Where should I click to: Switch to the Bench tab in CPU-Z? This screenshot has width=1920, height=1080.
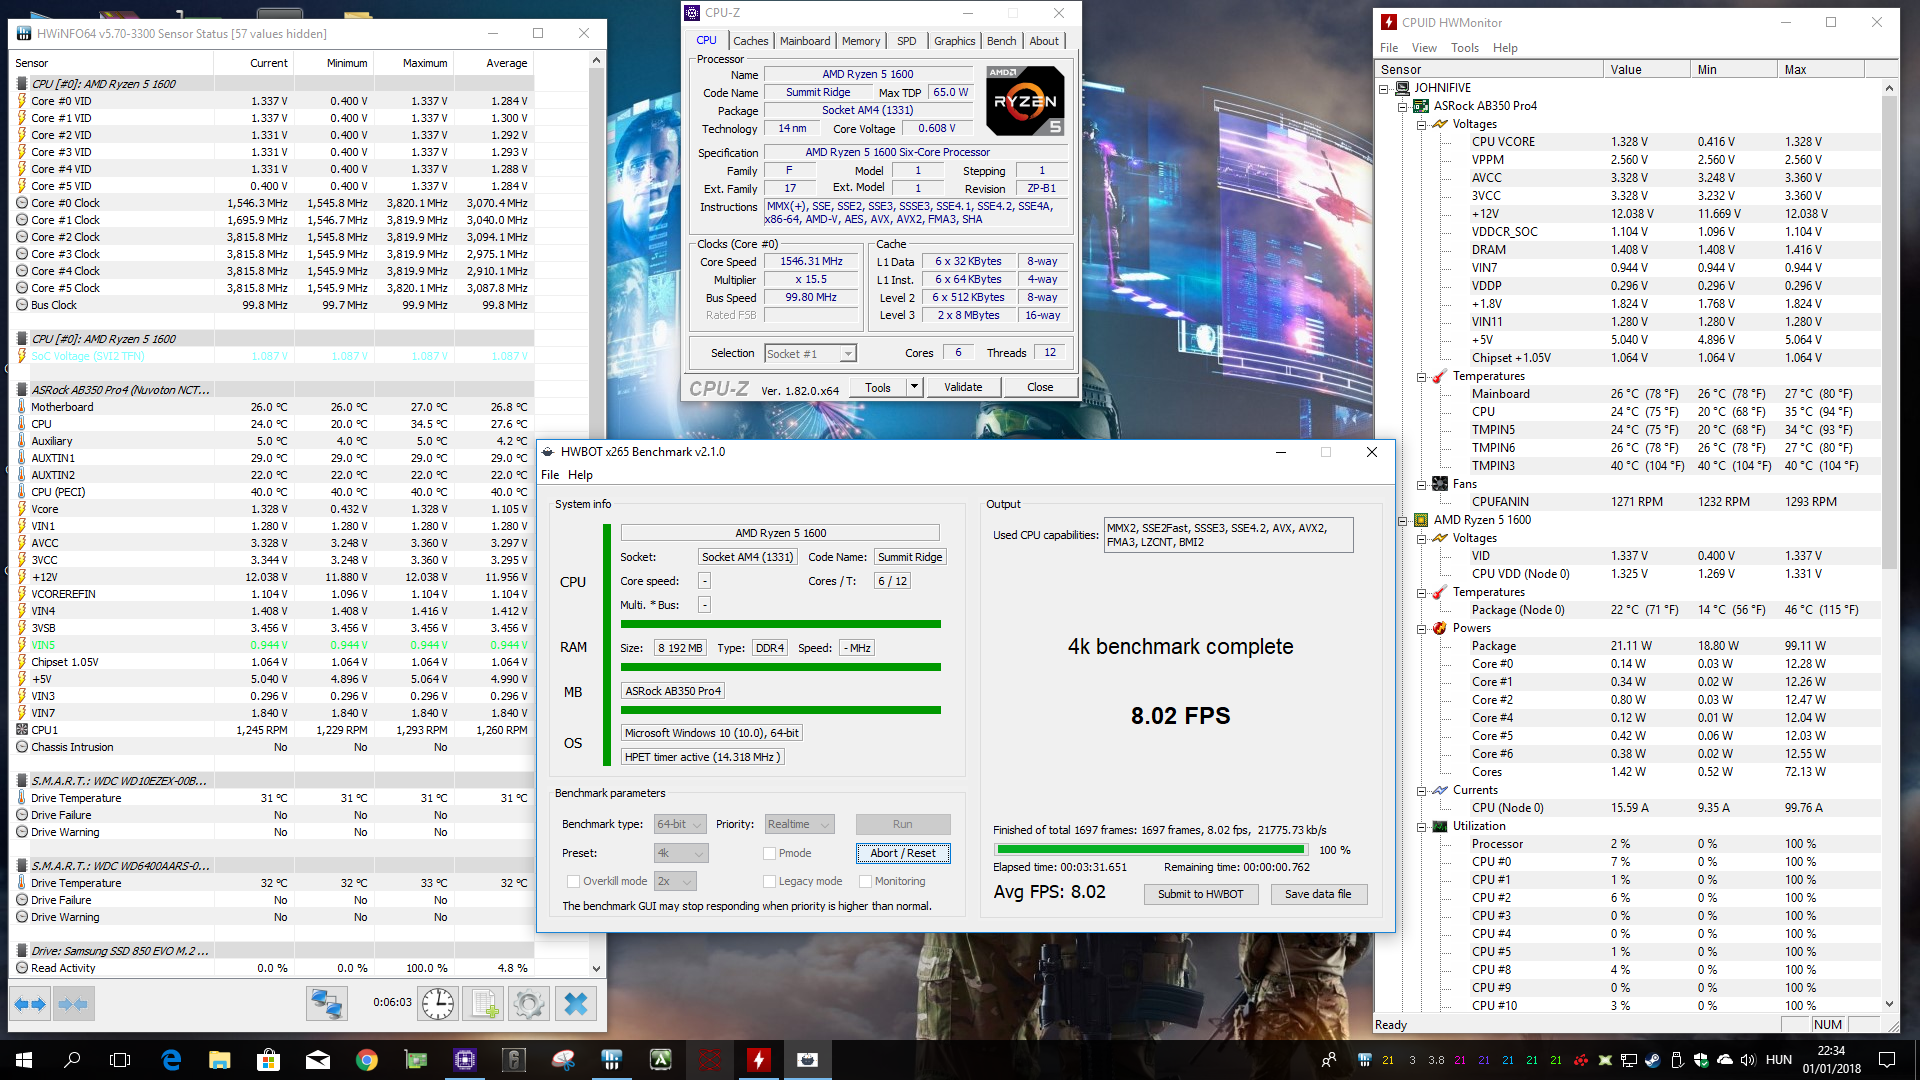(x=1001, y=41)
